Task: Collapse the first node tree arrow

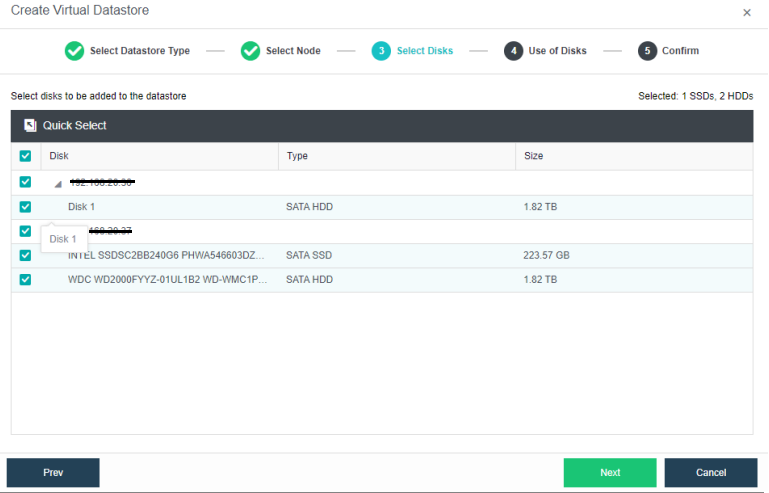Action: (x=58, y=184)
